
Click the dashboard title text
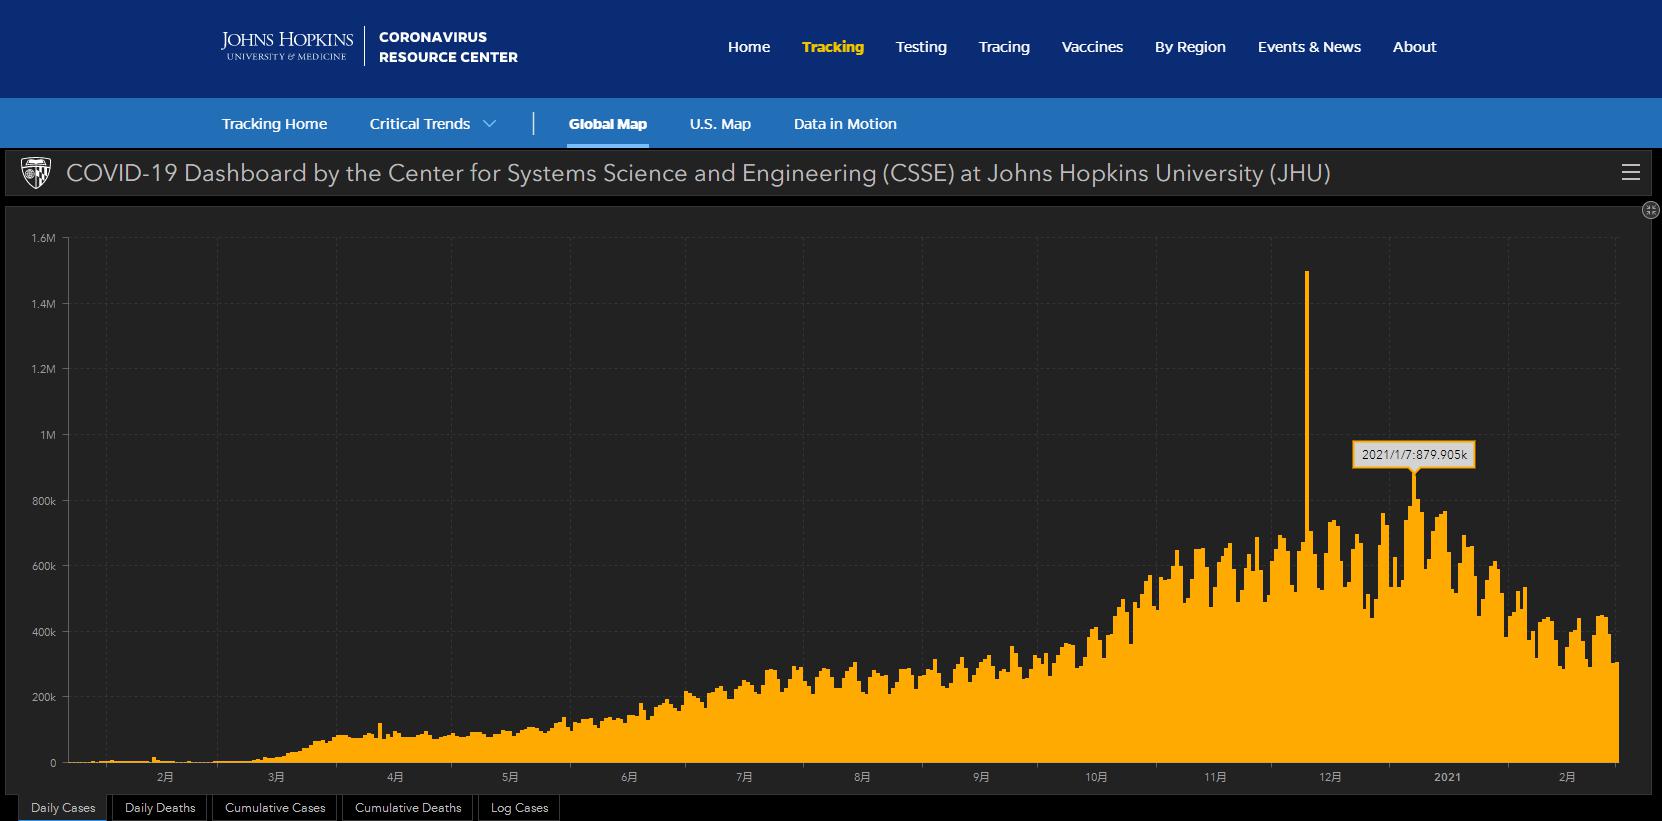pyautogui.click(x=698, y=173)
